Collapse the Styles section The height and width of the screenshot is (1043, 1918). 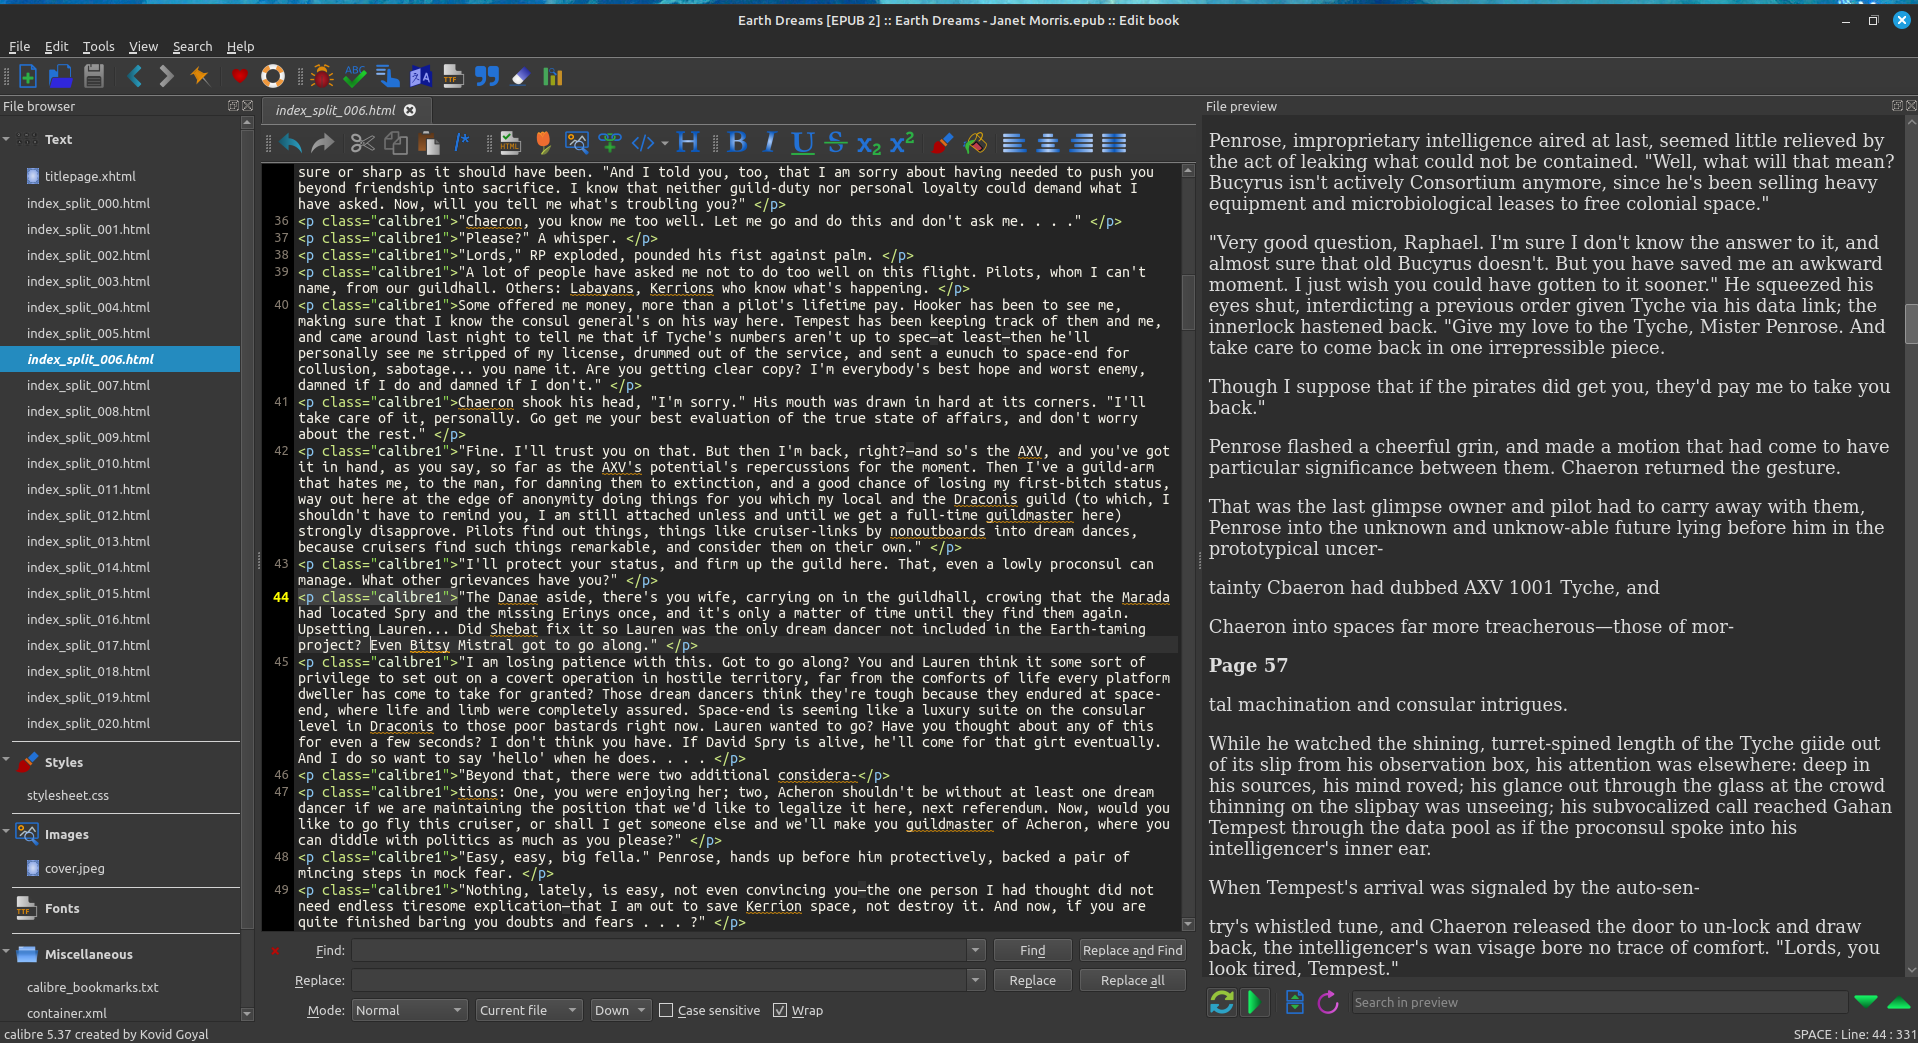(x=7, y=760)
